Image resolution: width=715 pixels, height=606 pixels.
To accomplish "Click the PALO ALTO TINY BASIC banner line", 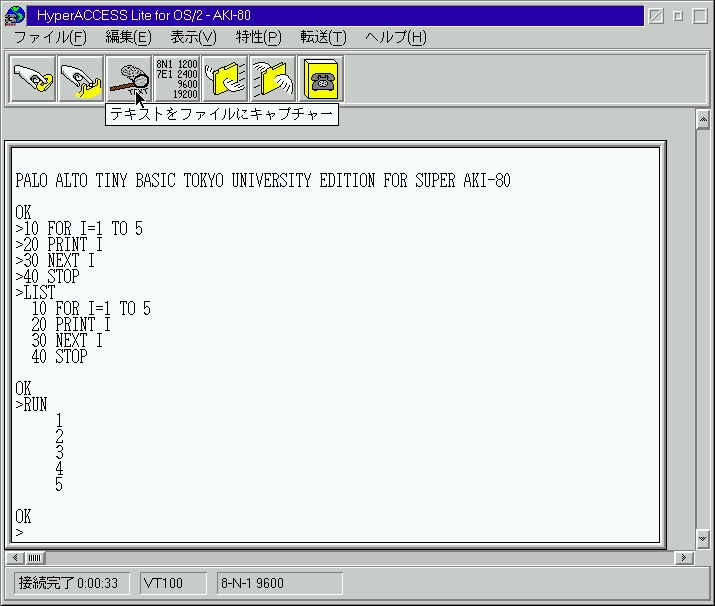I will tap(263, 181).
